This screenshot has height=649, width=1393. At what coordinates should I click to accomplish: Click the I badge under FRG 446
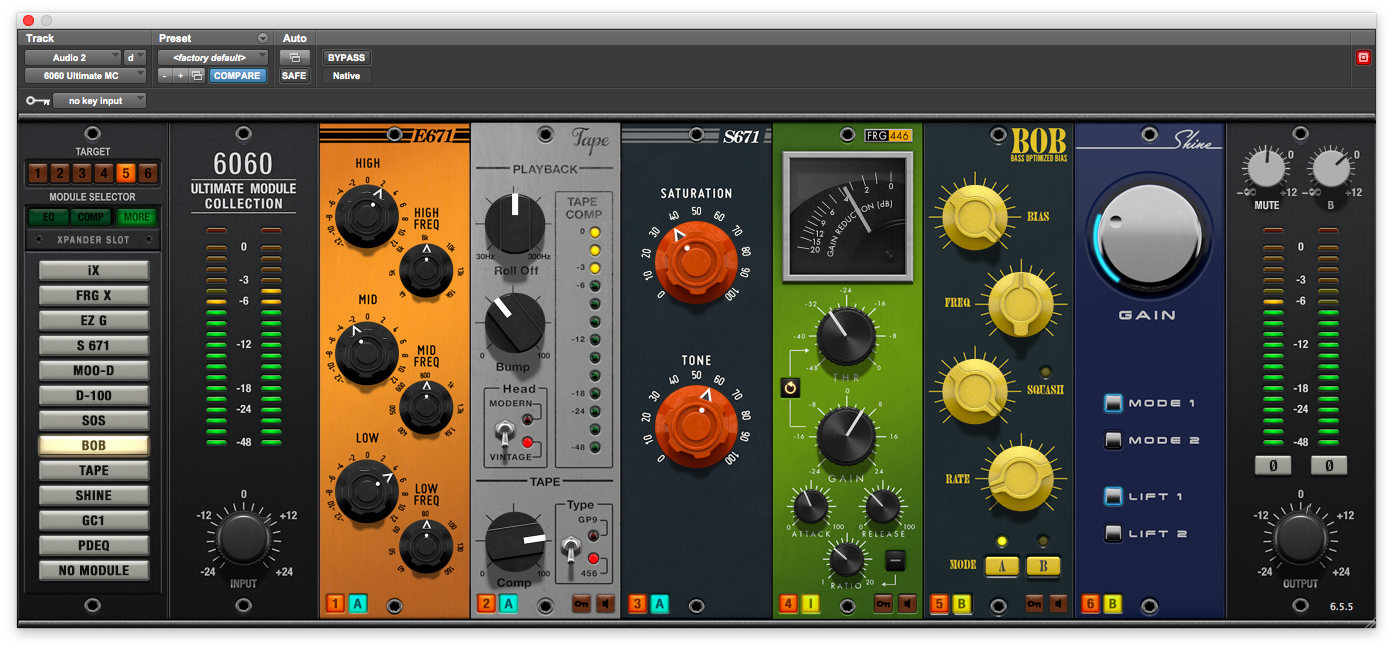pyautogui.click(x=811, y=603)
